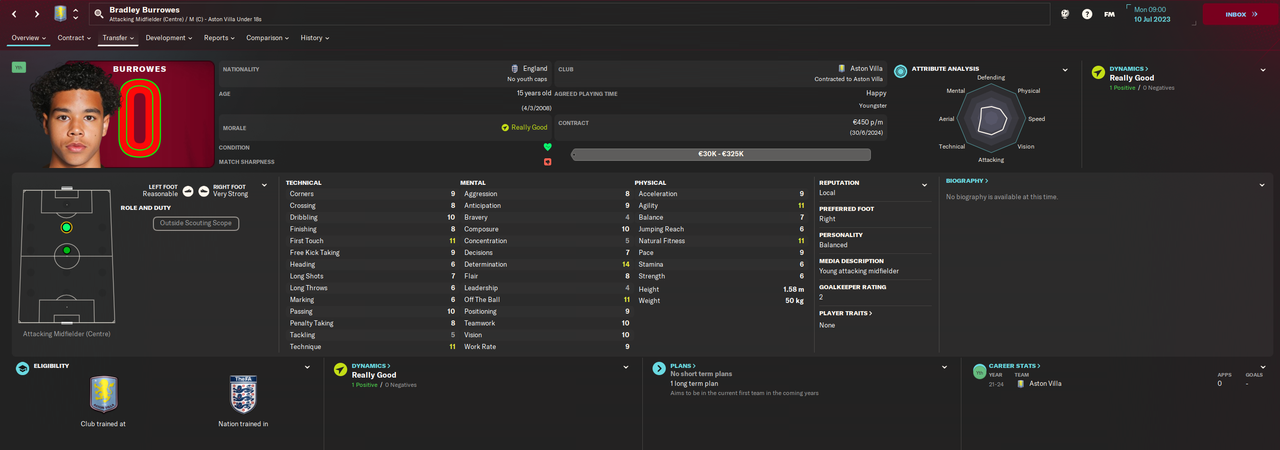Click the Eligibility graduation cap icon
The height and width of the screenshot is (450, 1280).
(x=22, y=368)
